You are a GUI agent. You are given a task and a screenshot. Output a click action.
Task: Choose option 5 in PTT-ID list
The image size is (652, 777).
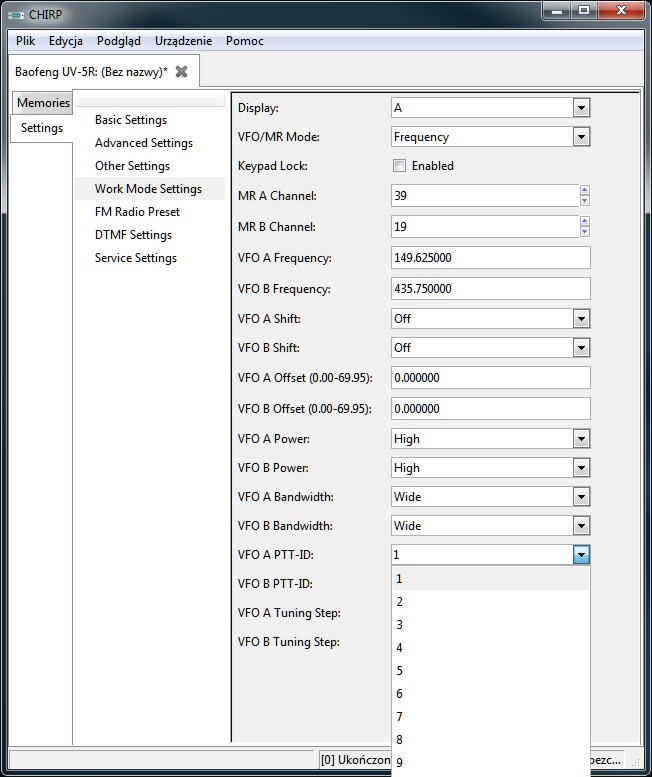[x=490, y=670]
